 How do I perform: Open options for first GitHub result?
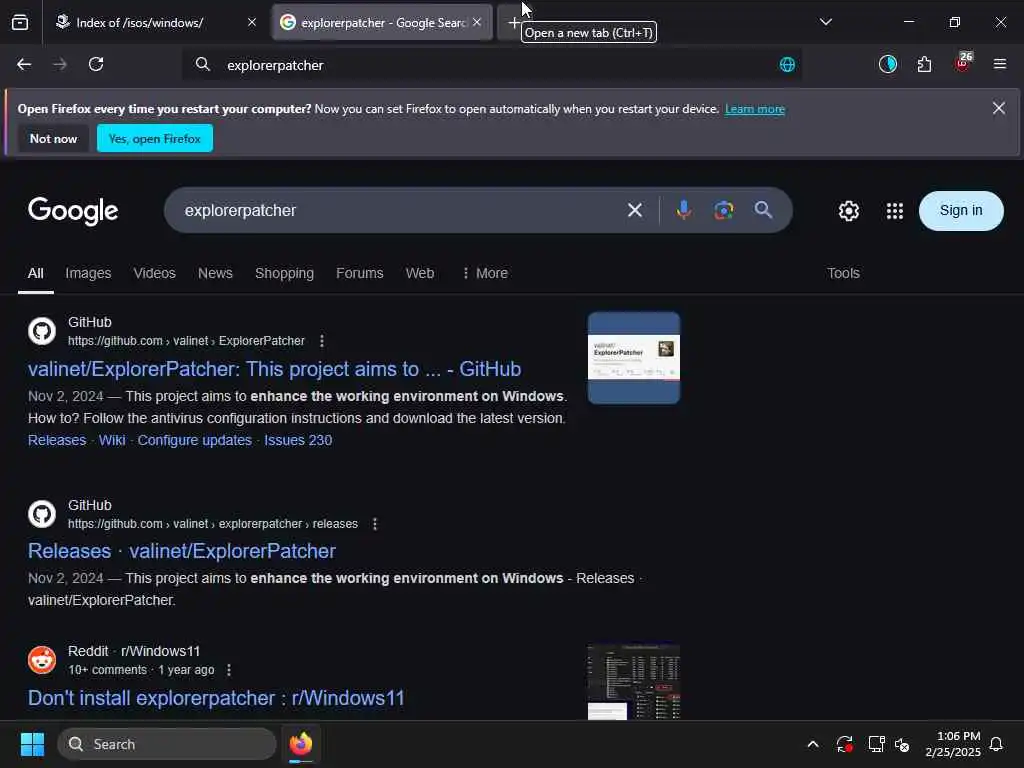(x=321, y=341)
